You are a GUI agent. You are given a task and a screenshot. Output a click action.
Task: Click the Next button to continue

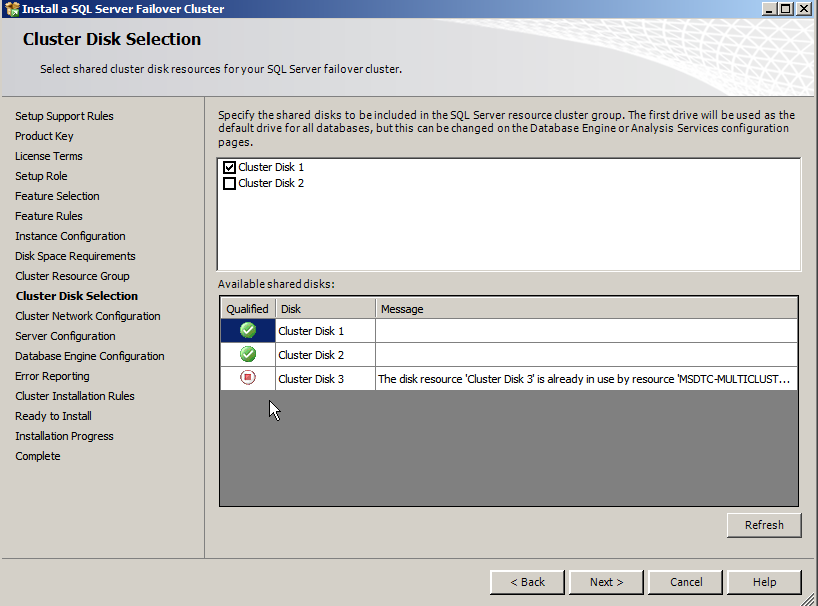pos(606,581)
